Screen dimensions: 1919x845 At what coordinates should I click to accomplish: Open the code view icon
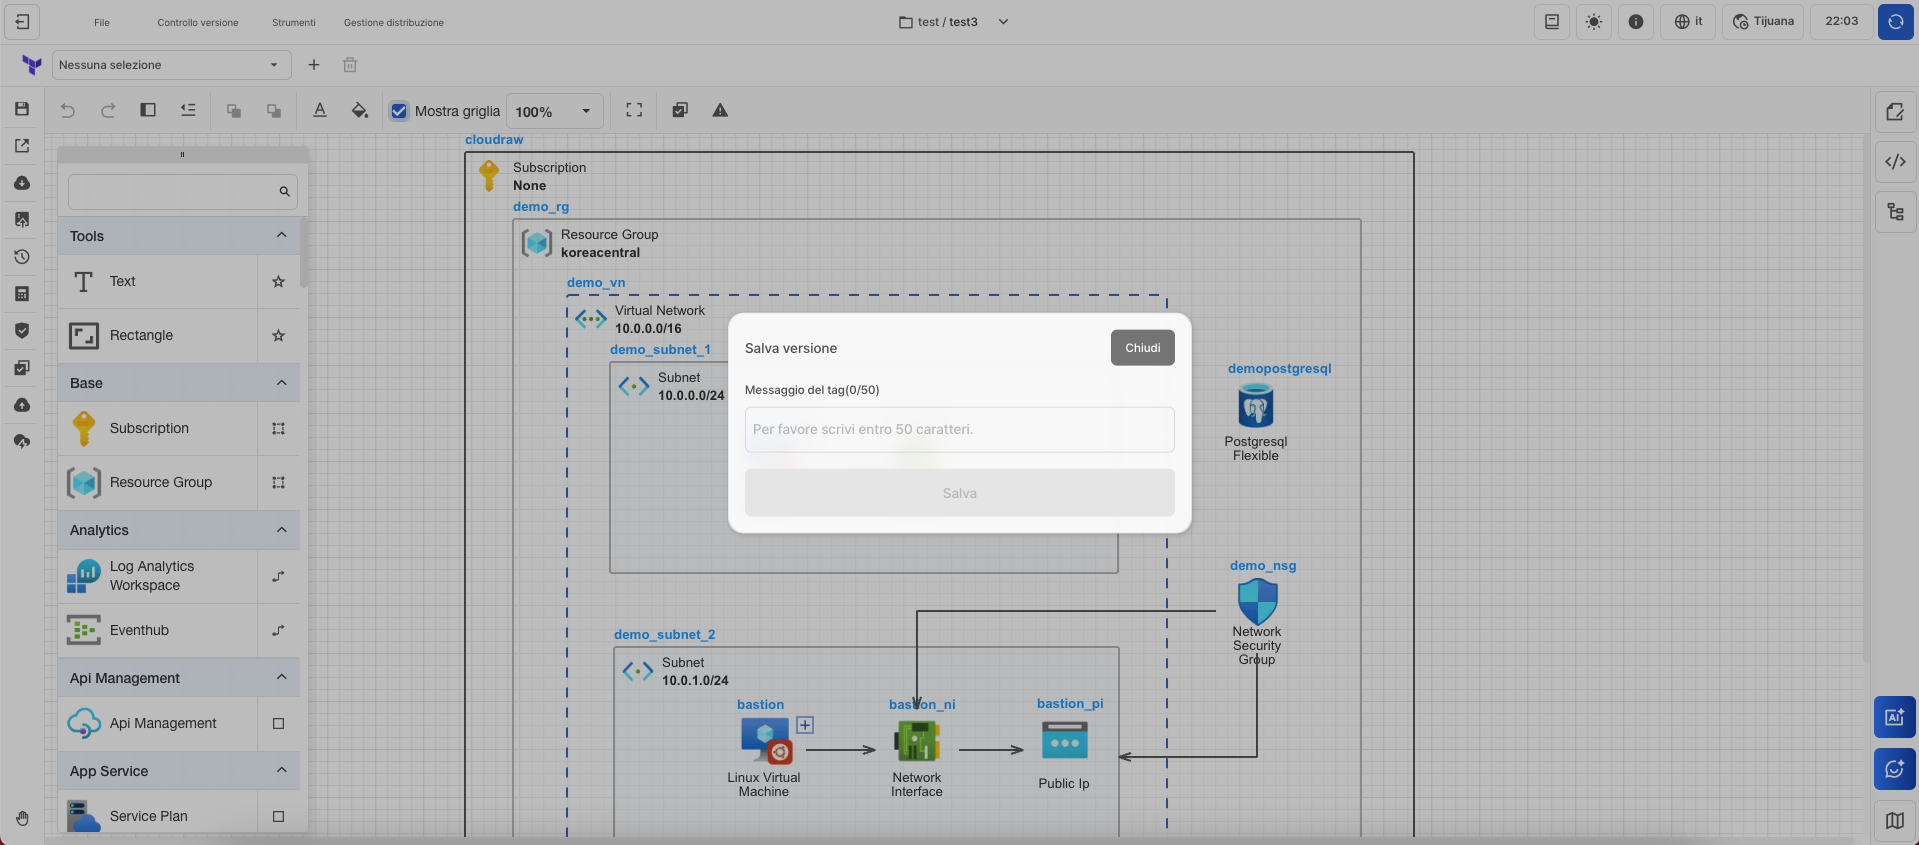pyautogui.click(x=1895, y=162)
